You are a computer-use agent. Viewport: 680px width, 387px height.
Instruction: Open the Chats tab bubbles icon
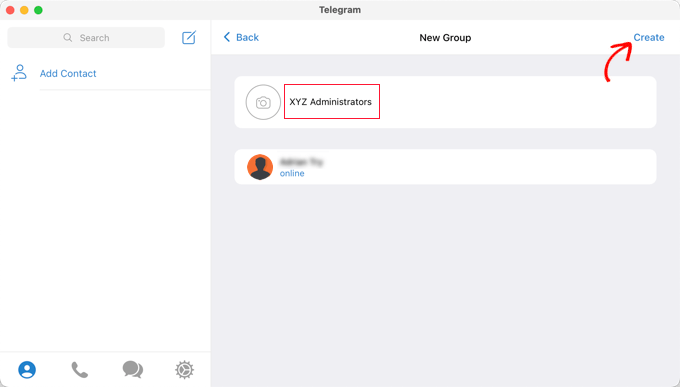tap(133, 370)
